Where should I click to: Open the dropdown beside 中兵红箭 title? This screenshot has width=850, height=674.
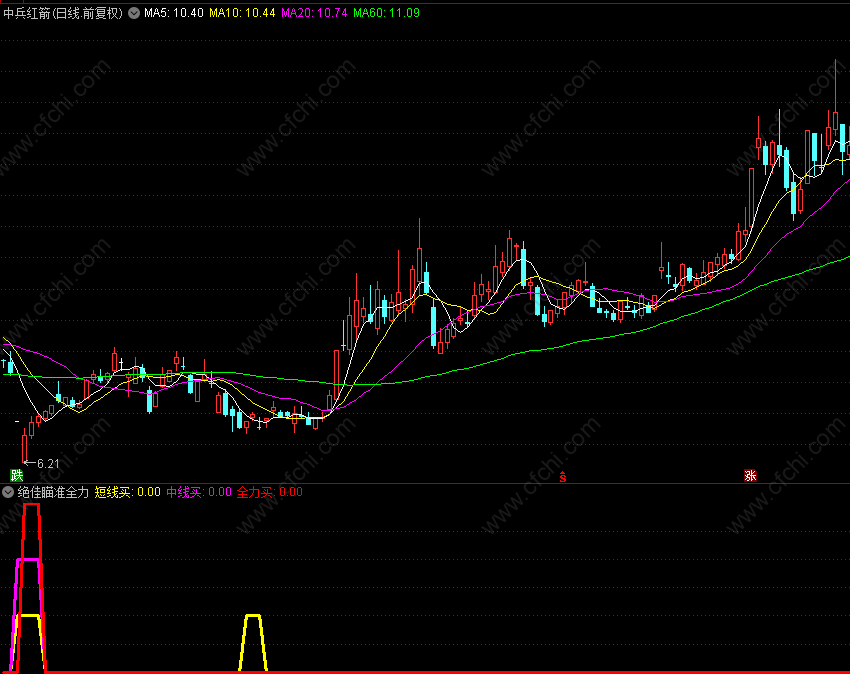point(134,13)
